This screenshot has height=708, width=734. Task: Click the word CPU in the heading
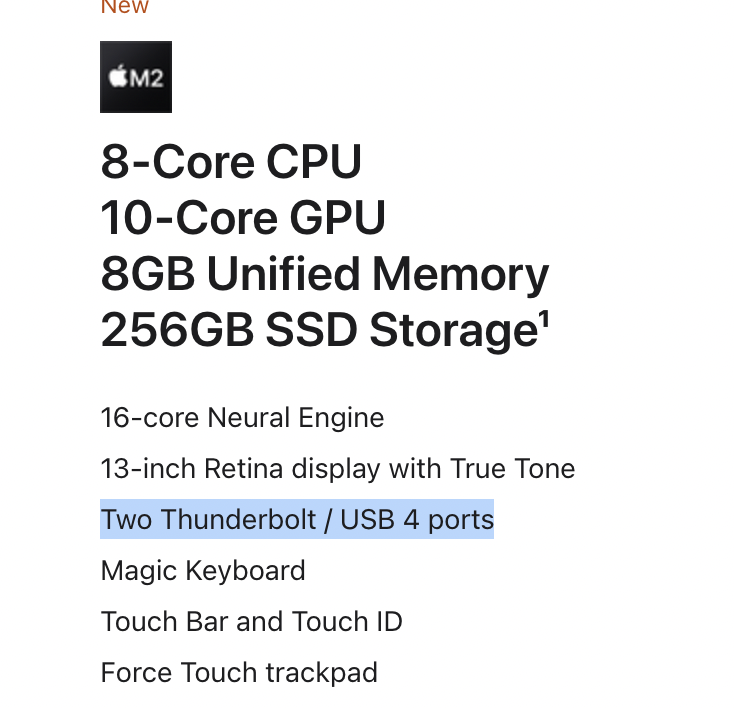click(x=314, y=162)
